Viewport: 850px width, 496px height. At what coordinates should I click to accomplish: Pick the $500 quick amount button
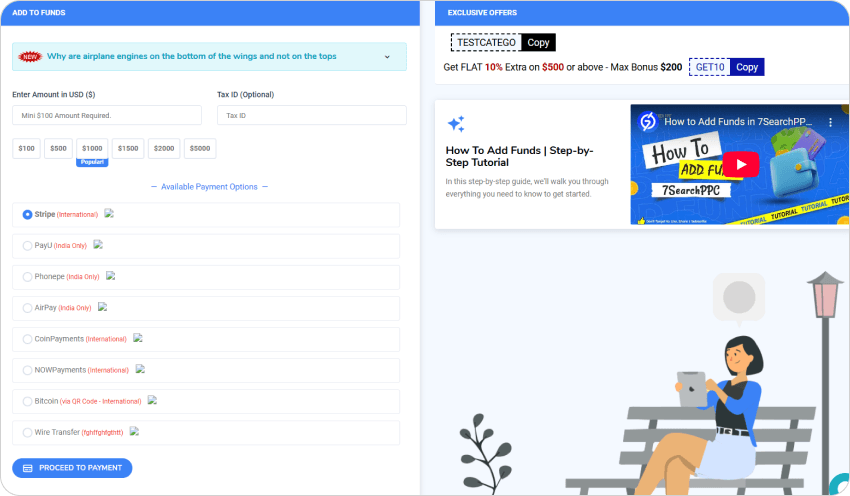(59, 149)
